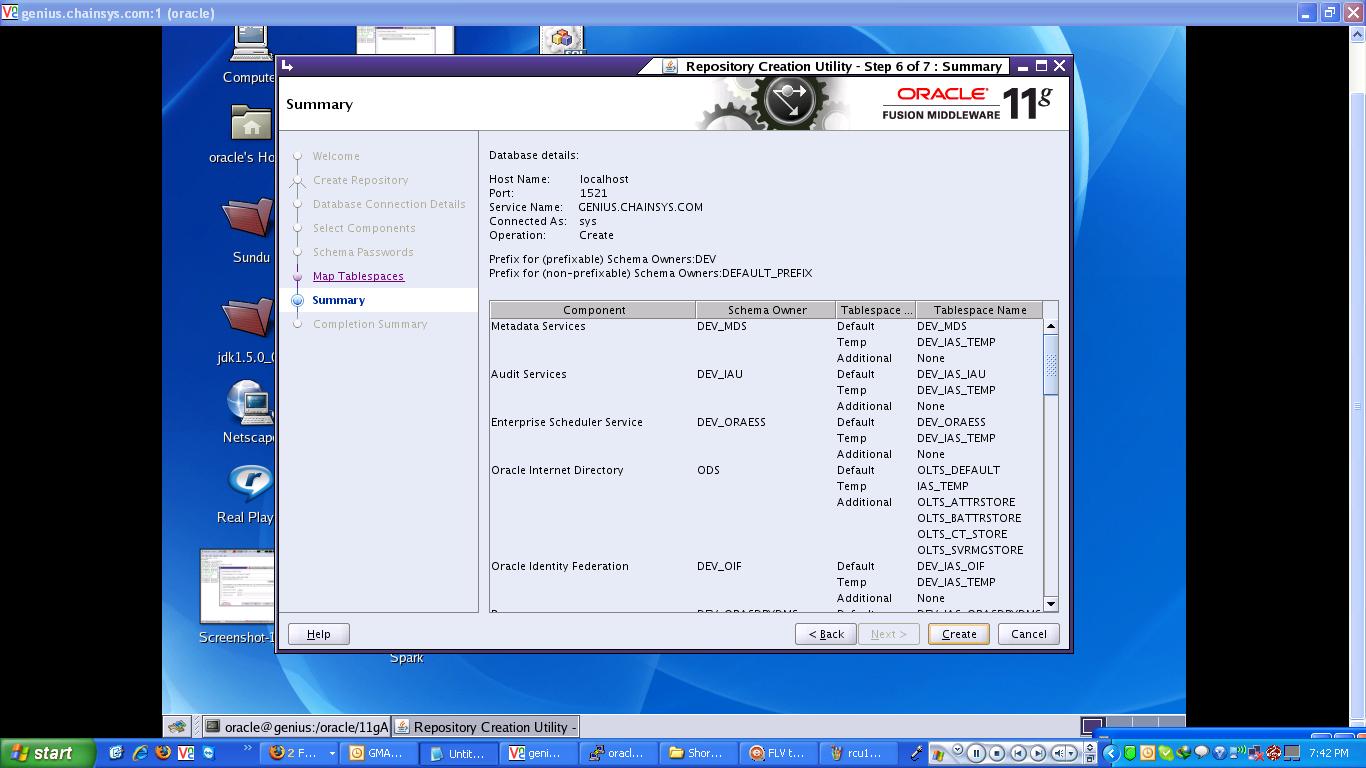
Task: Open the taskbar clock showing 7:42 PM
Action: tap(1328, 753)
